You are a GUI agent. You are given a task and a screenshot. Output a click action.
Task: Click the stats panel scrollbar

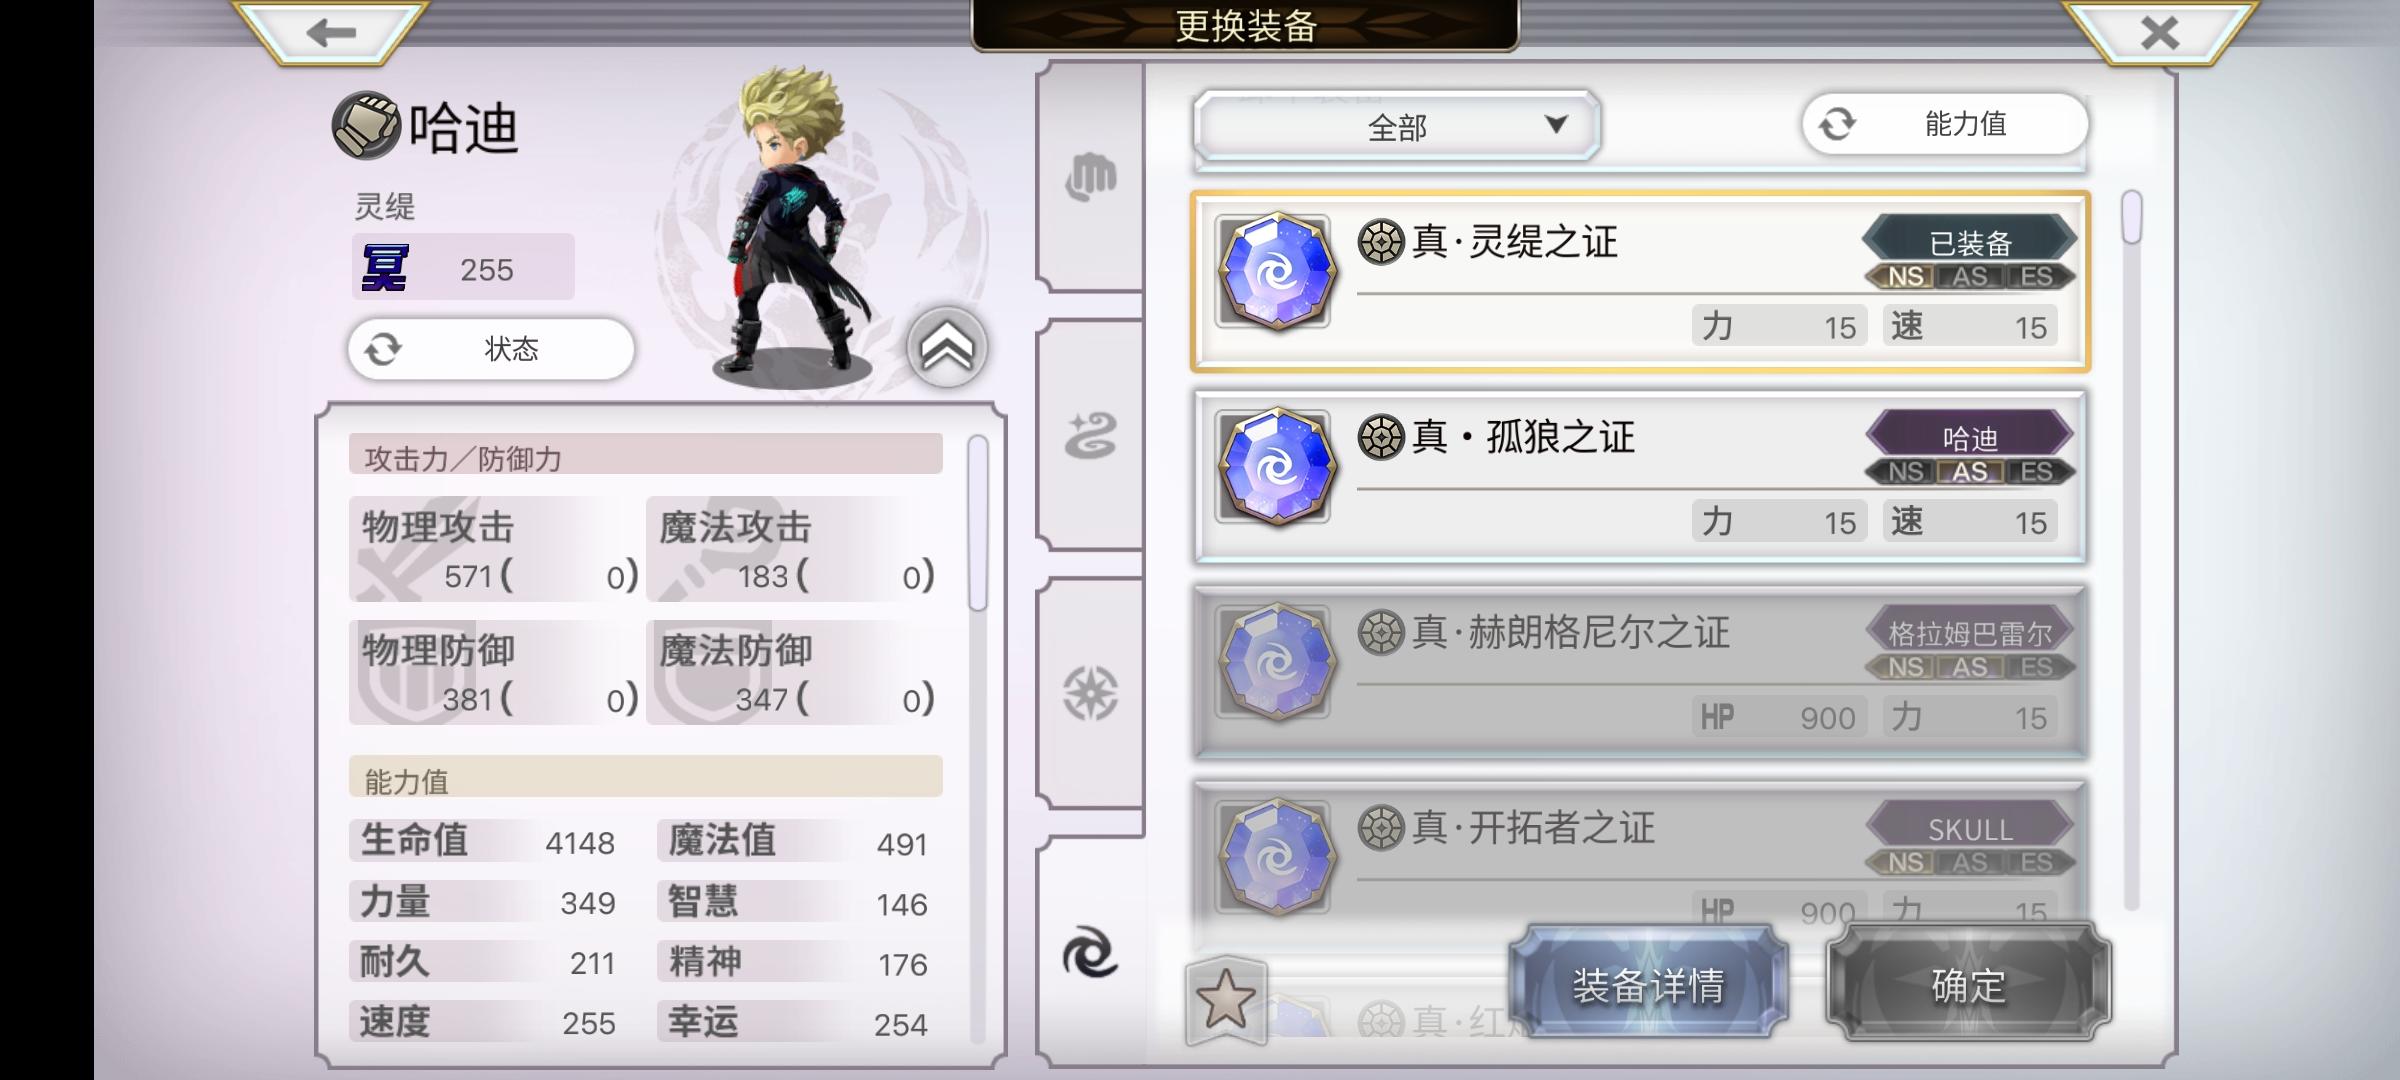[x=977, y=523]
